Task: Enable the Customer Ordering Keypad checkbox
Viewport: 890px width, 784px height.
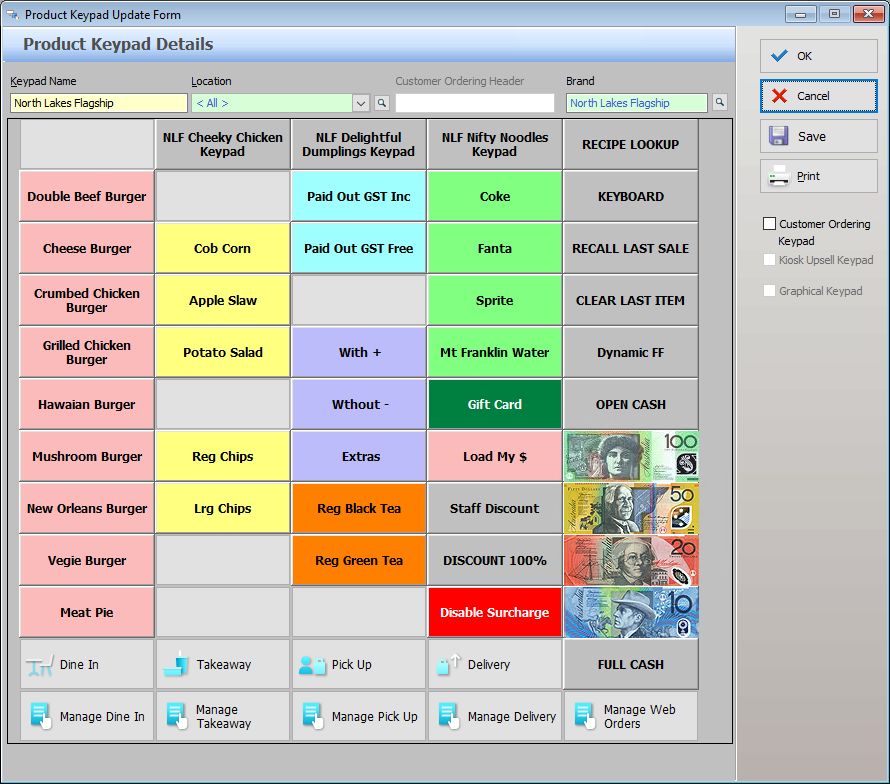Action: point(769,224)
